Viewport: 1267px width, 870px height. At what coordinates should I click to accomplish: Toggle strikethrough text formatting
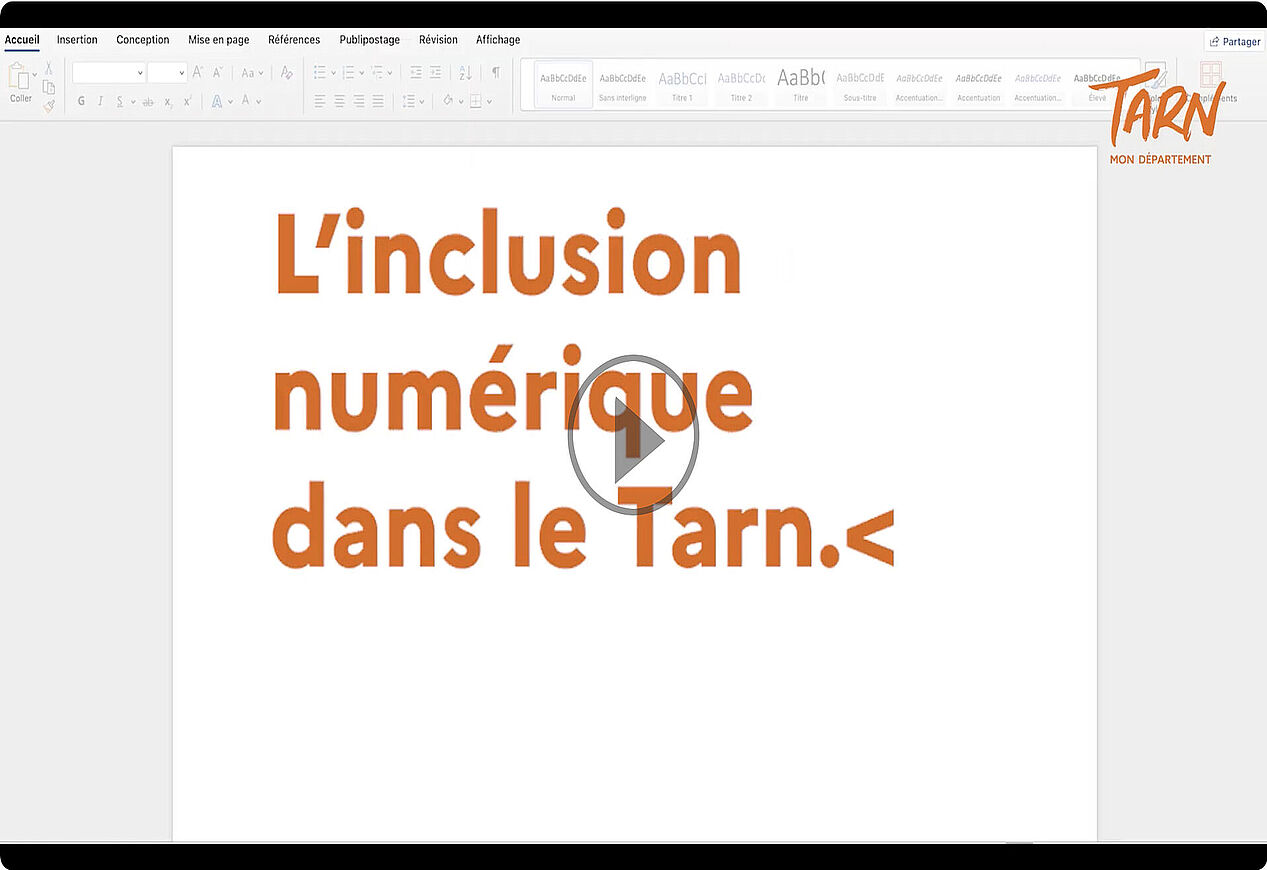point(148,101)
